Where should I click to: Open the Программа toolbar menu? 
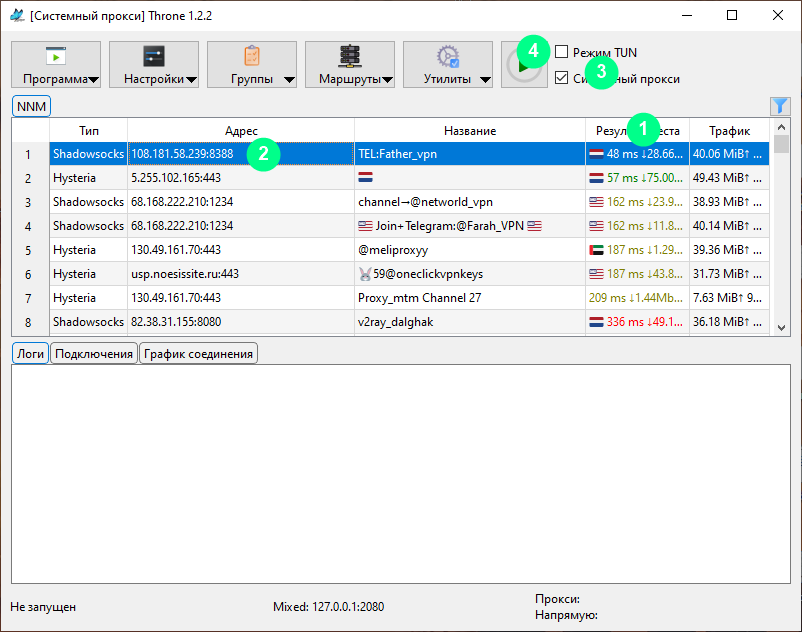pos(56,64)
